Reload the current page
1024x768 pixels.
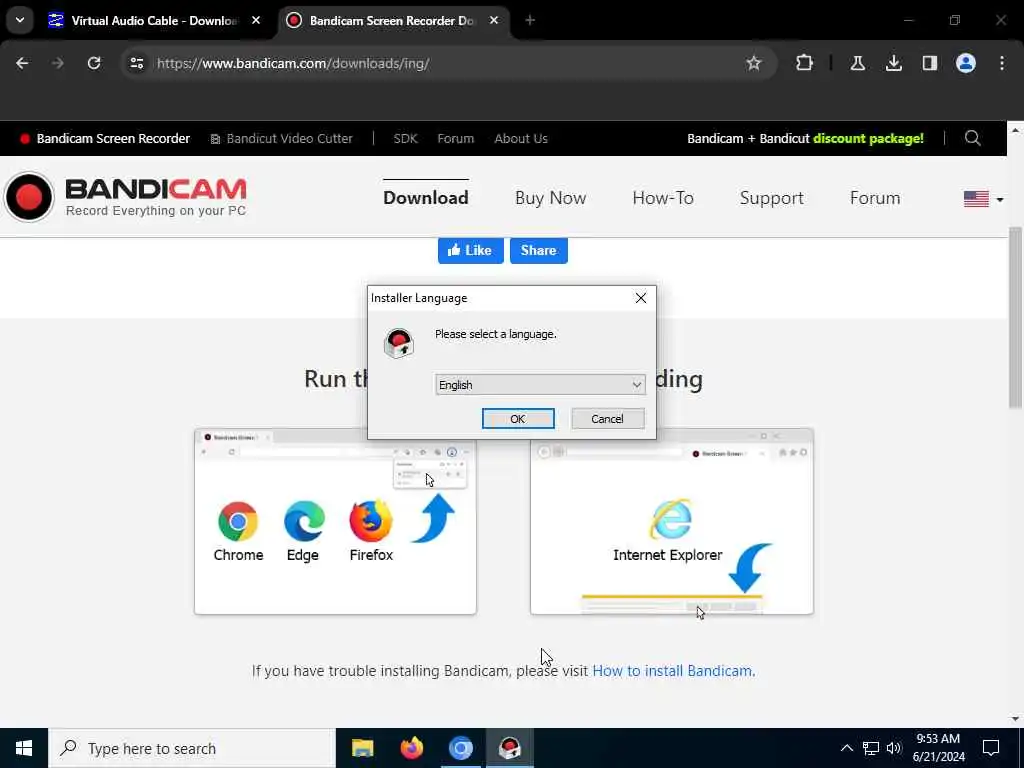pyautogui.click(x=94, y=63)
